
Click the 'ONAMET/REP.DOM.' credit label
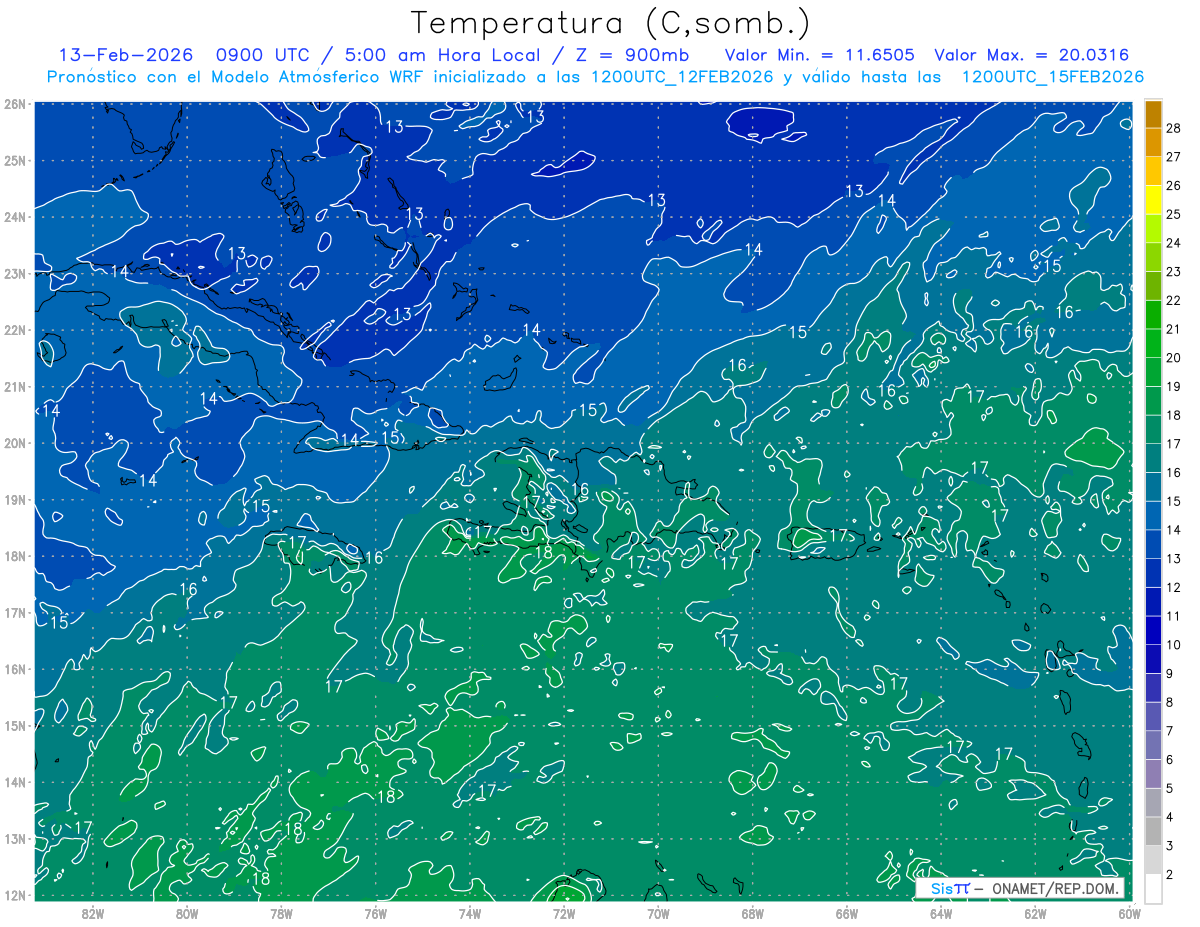[x=1053, y=888]
